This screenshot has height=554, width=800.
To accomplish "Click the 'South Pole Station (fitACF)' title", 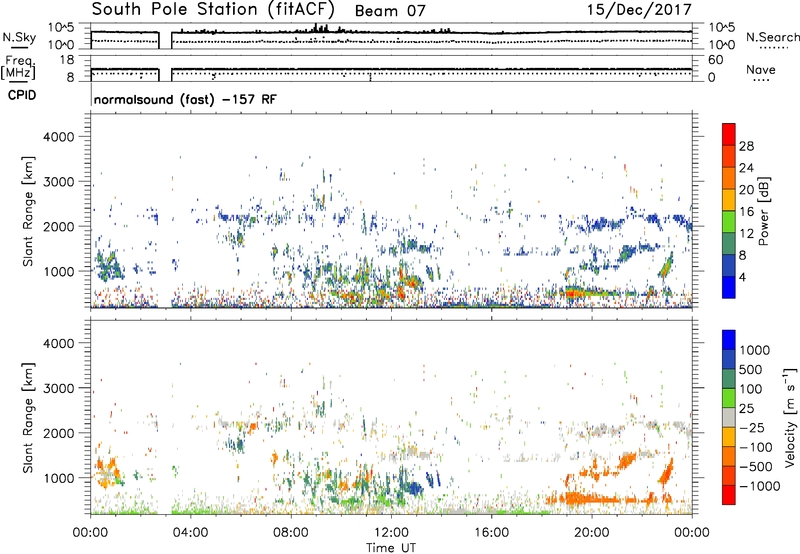I will (213, 9).
